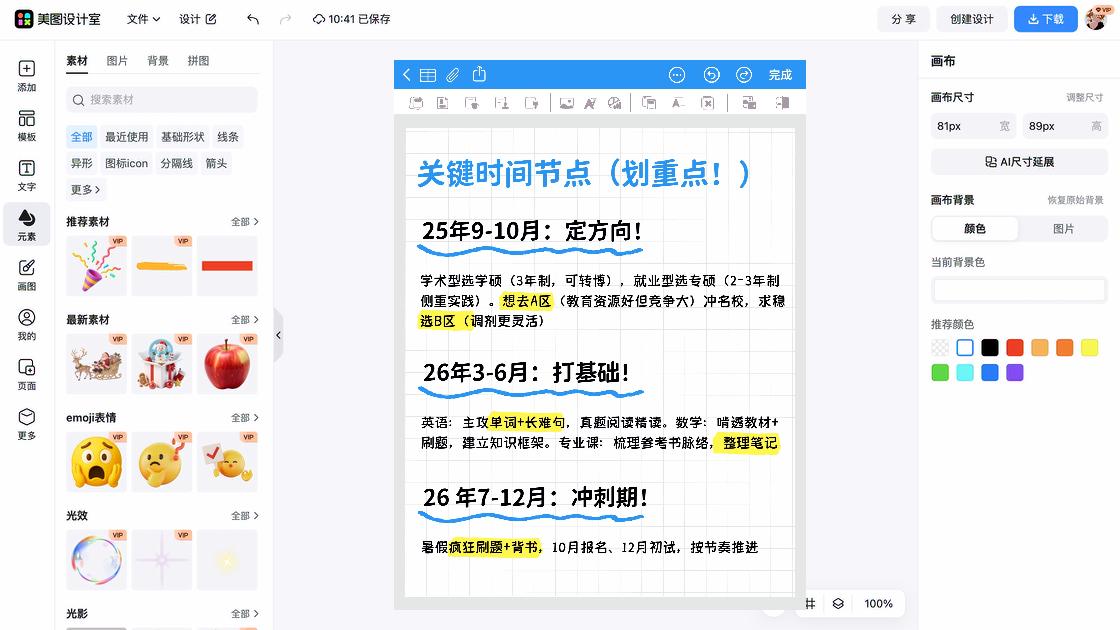Switch to the 素材 tab

coord(76,61)
